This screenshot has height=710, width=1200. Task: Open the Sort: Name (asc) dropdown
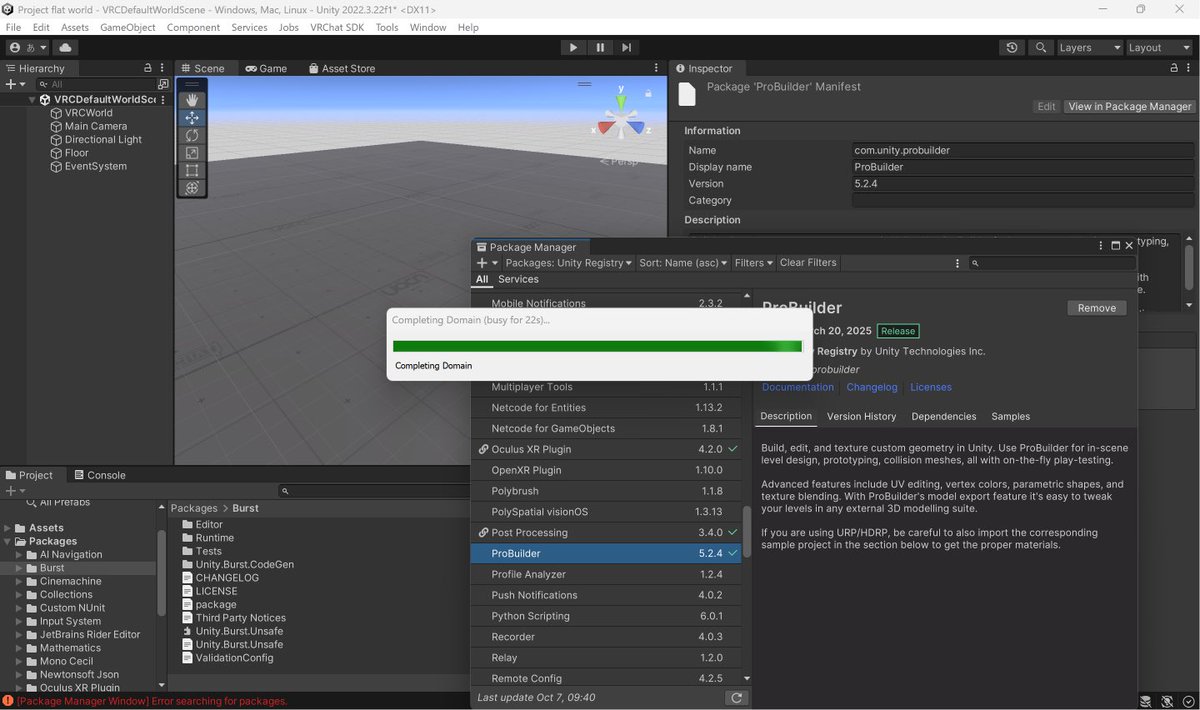point(683,263)
